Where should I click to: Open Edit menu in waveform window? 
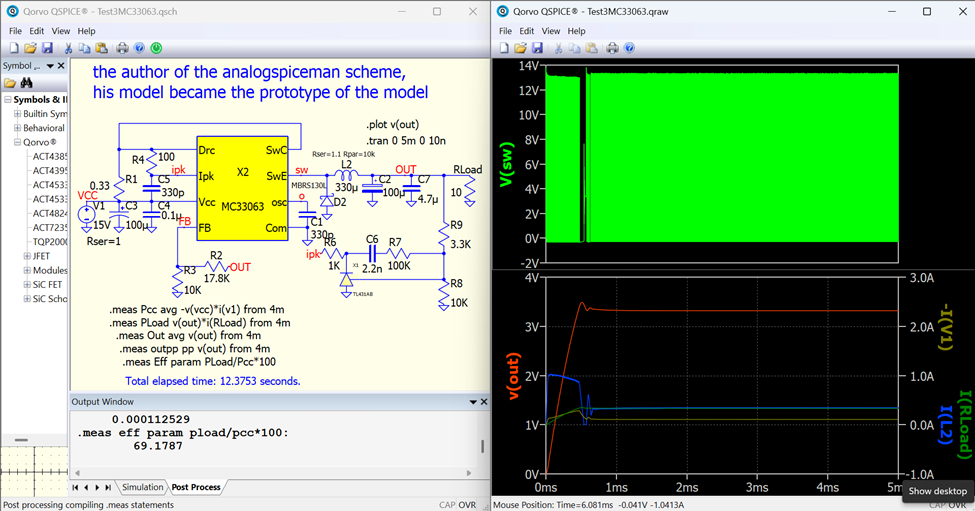pyautogui.click(x=527, y=31)
